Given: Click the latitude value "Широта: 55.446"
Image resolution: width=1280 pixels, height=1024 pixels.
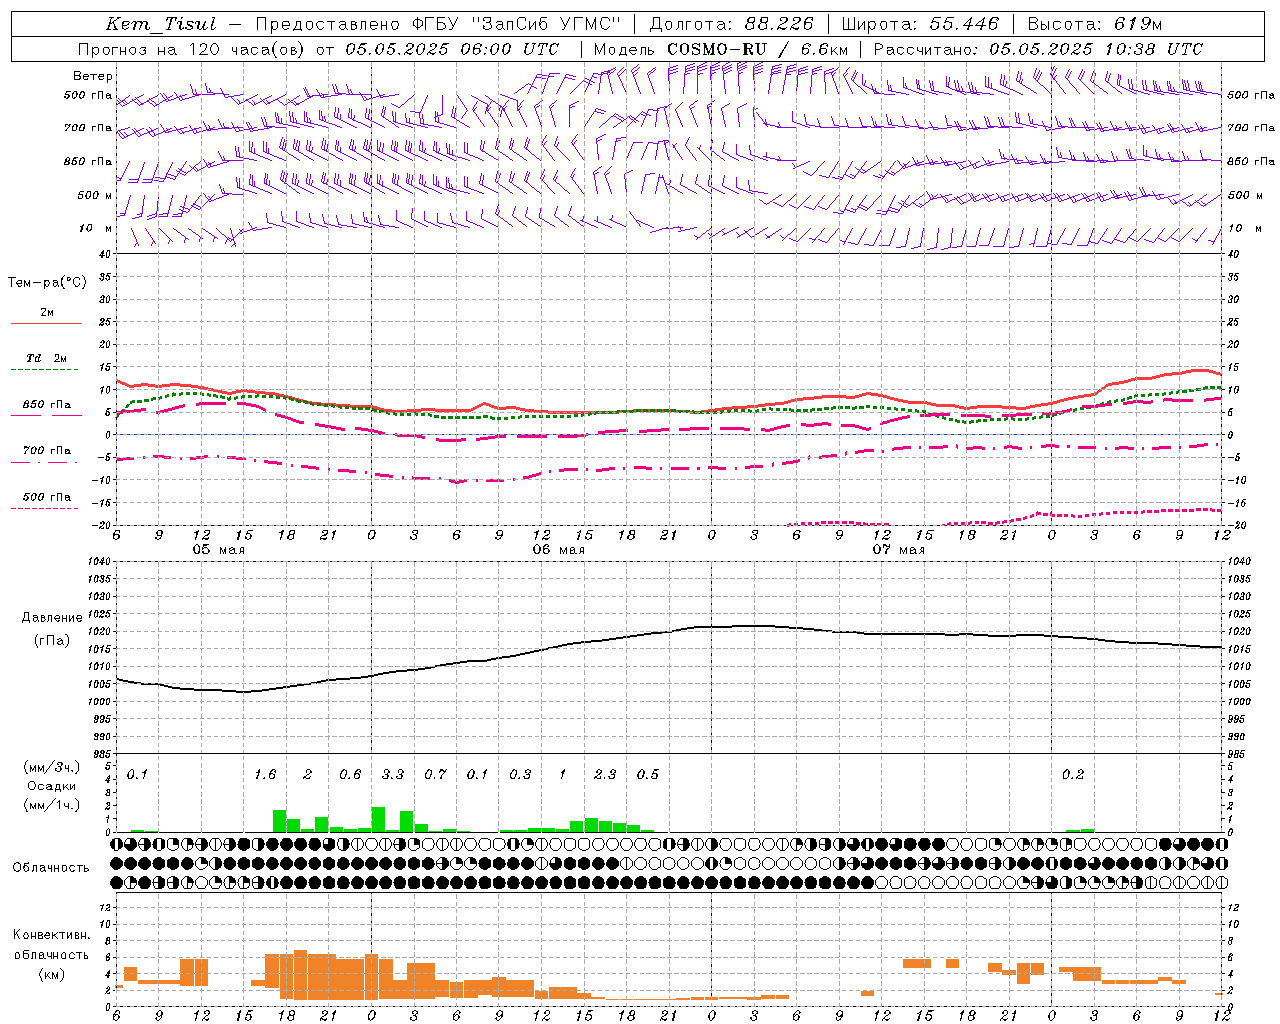Looking at the screenshot, I should click(x=920, y=24).
